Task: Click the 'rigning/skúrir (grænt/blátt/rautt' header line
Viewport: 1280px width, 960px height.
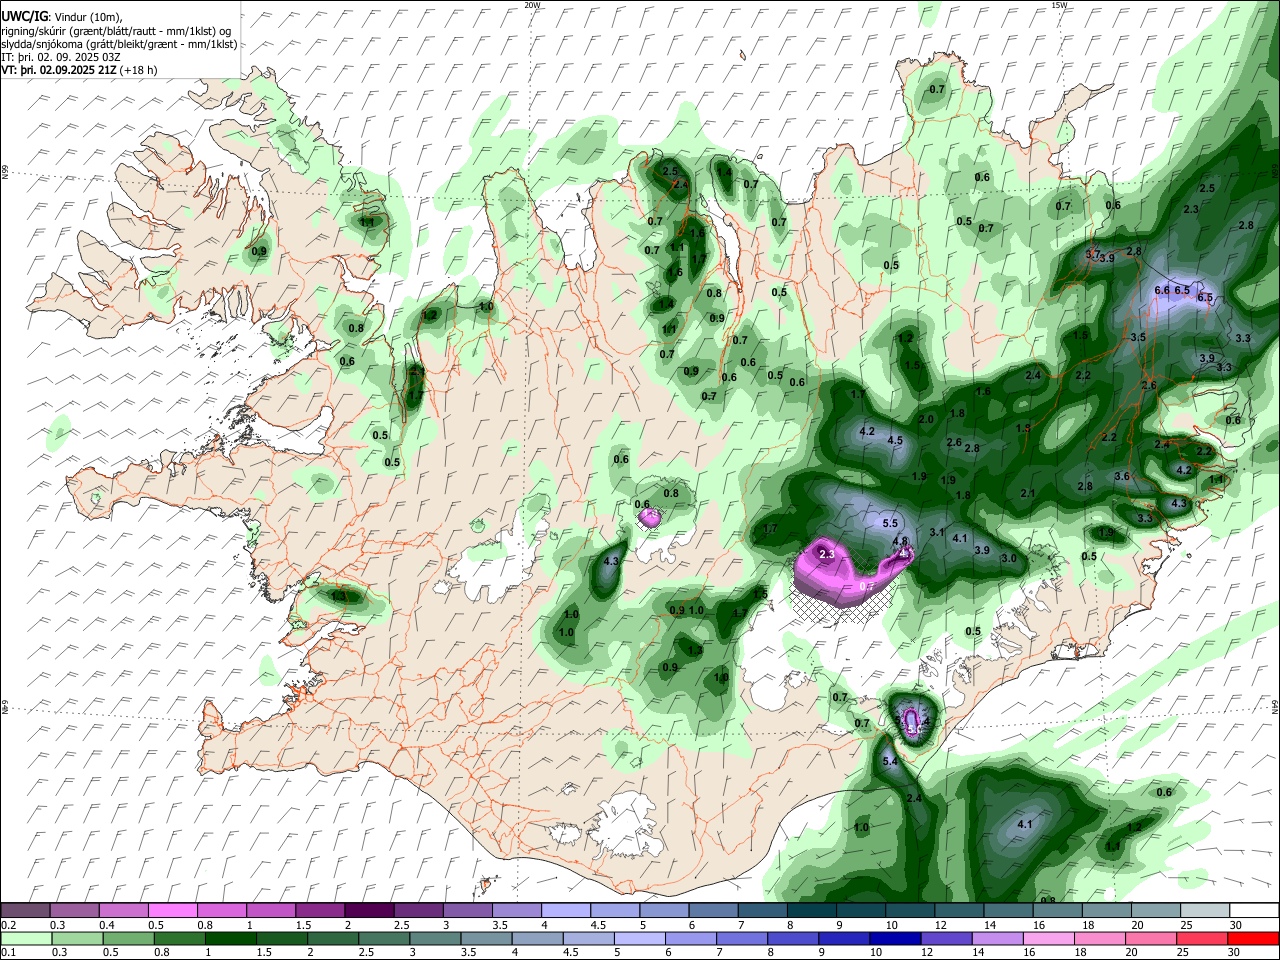Action: [116, 31]
